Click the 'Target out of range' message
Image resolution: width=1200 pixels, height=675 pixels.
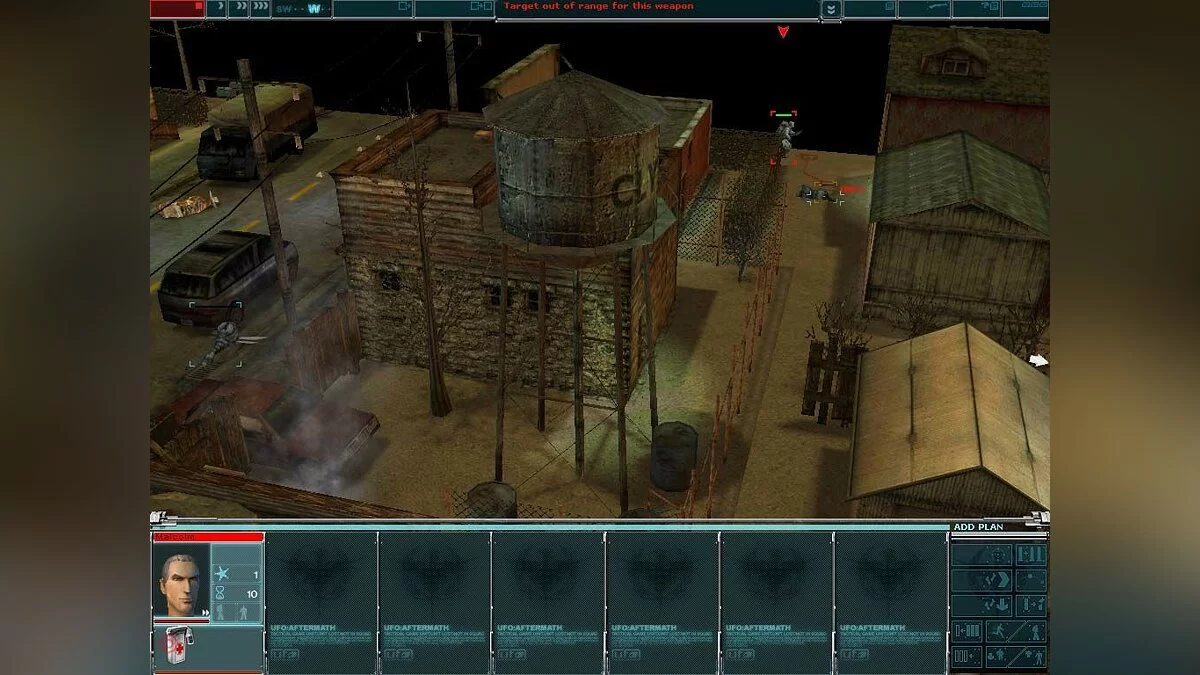(x=598, y=6)
